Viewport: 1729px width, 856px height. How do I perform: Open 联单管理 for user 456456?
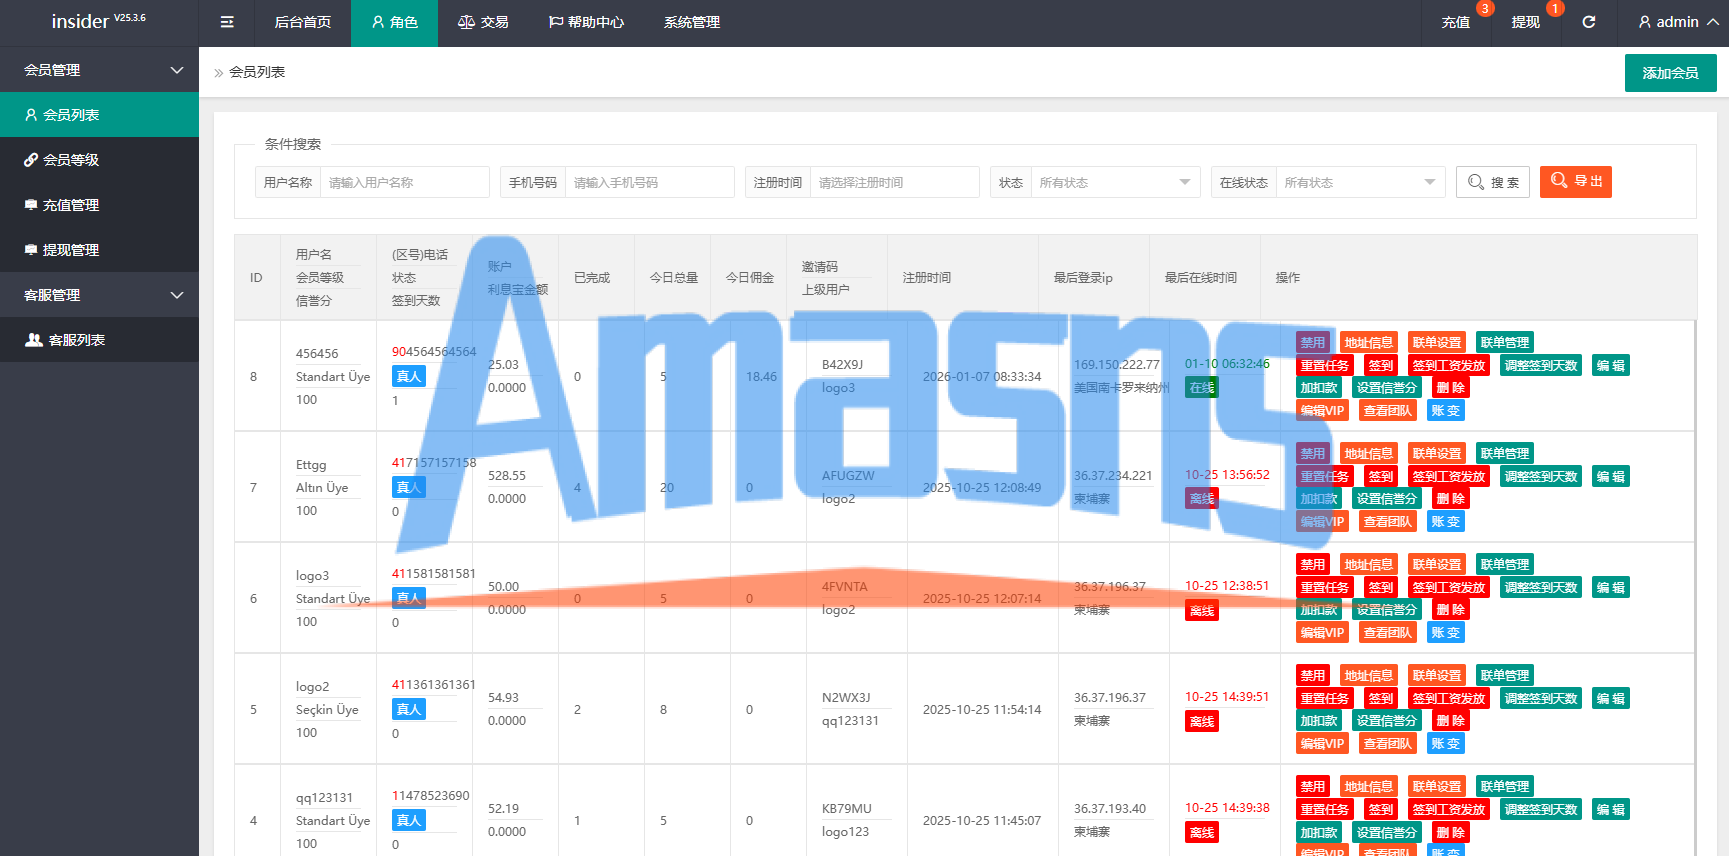[1505, 342]
